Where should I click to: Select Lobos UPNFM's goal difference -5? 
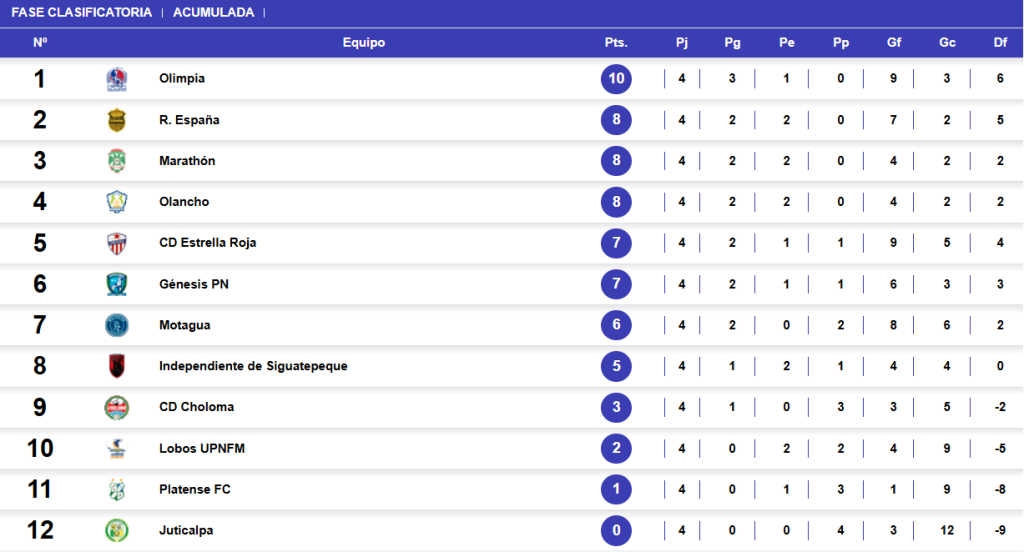coord(1000,448)
